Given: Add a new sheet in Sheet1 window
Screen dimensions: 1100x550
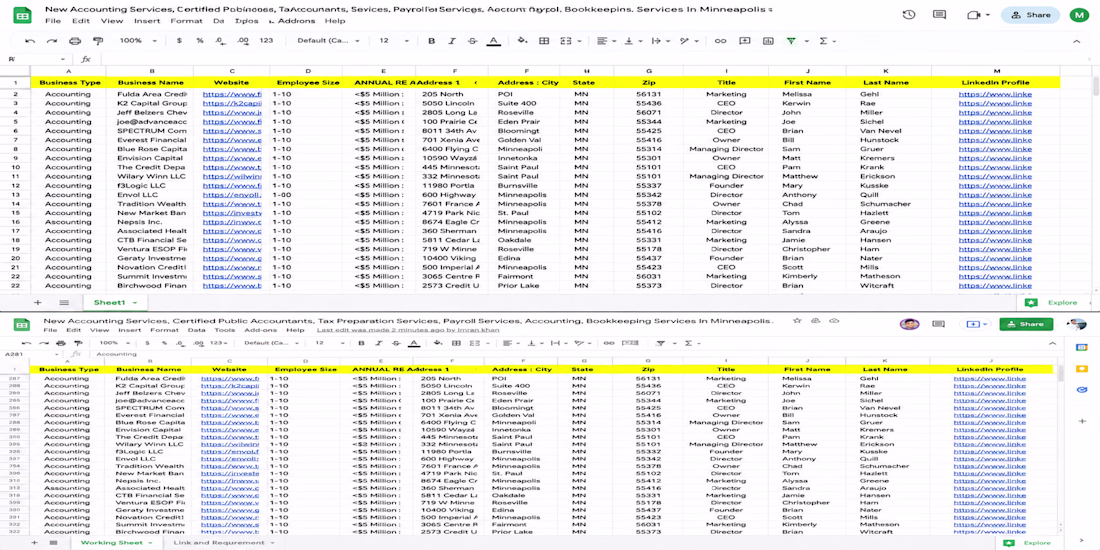Looking at the screenshot, I should [38, 302].
